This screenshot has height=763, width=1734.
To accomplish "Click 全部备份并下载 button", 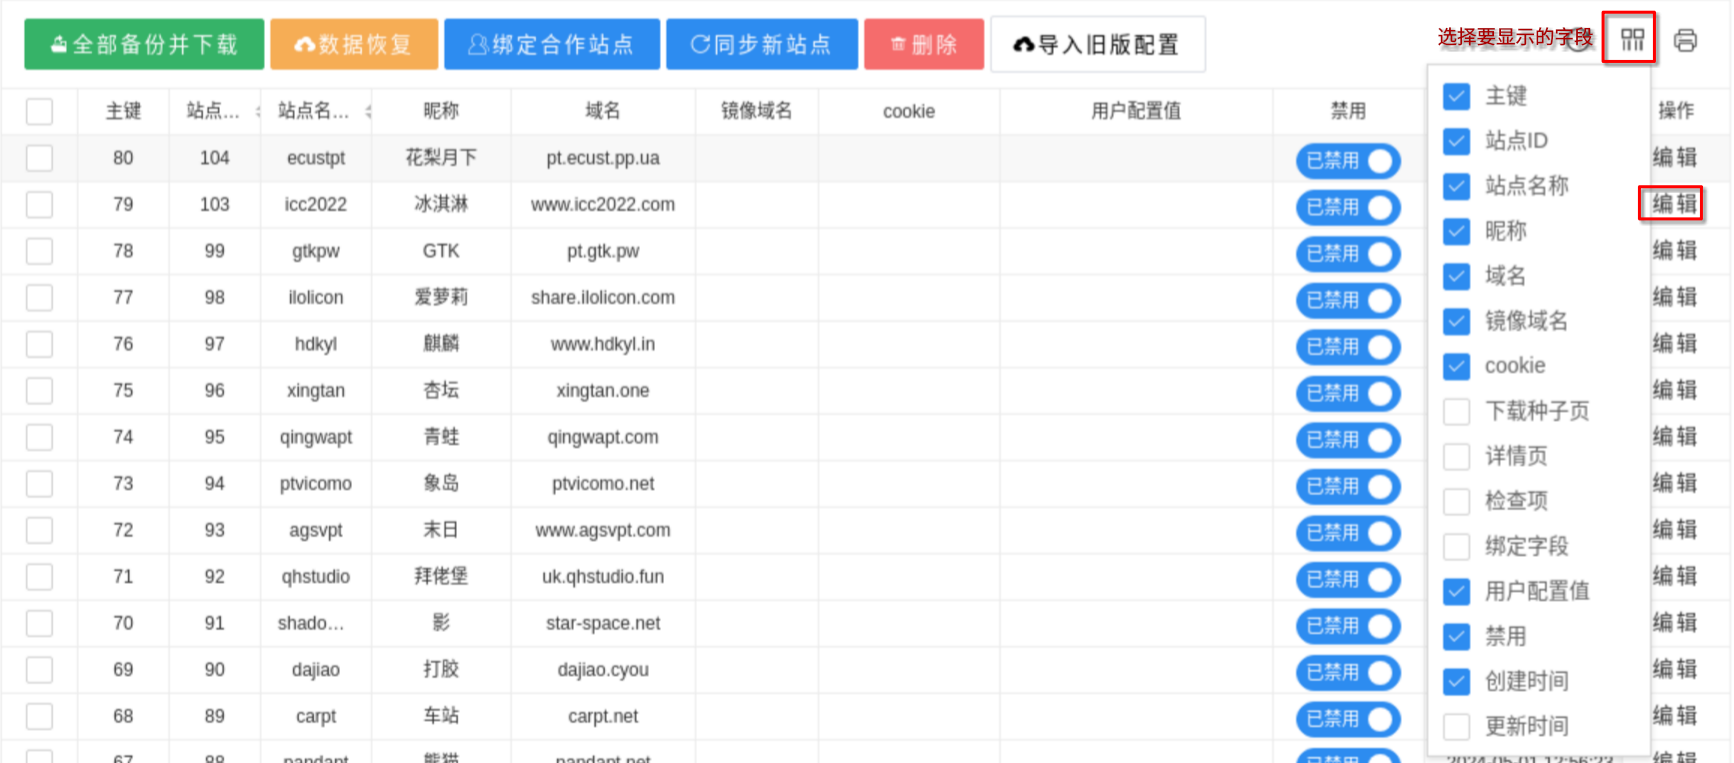I will 144,44.
